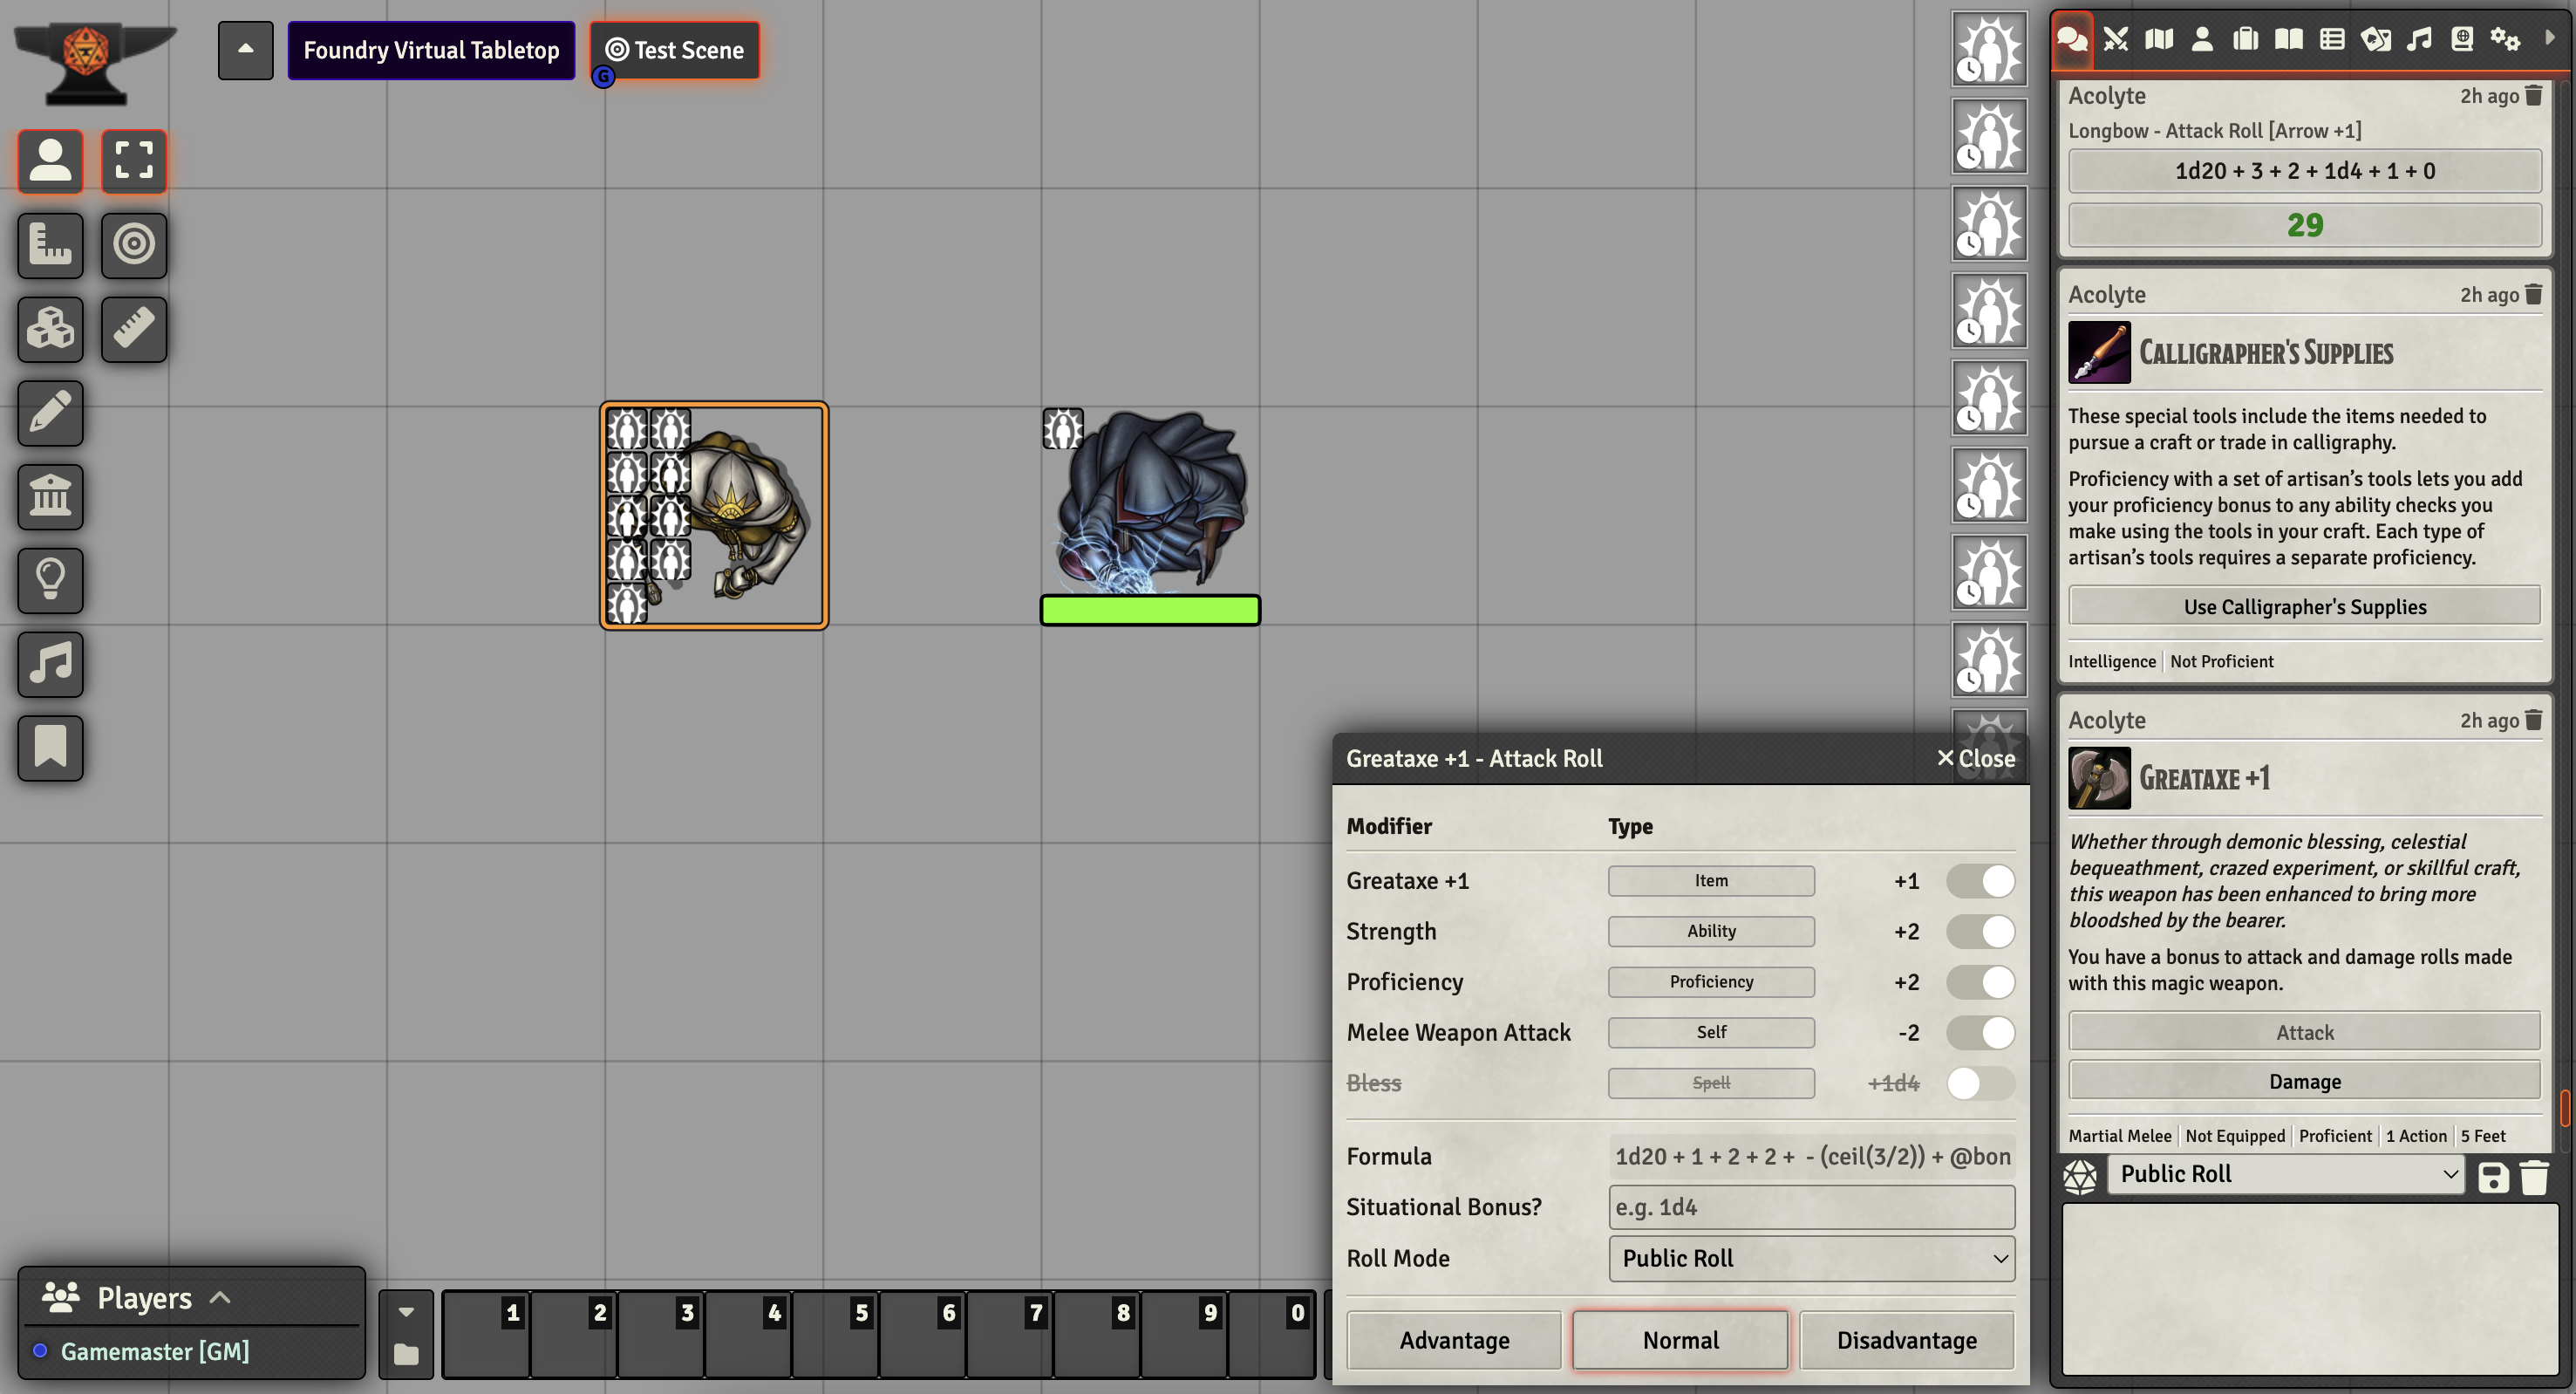The image size is (2576, 1394).
Task: Click the Situational Bonus input field
Action: pyautogui.click(x=1810, y=1207)
